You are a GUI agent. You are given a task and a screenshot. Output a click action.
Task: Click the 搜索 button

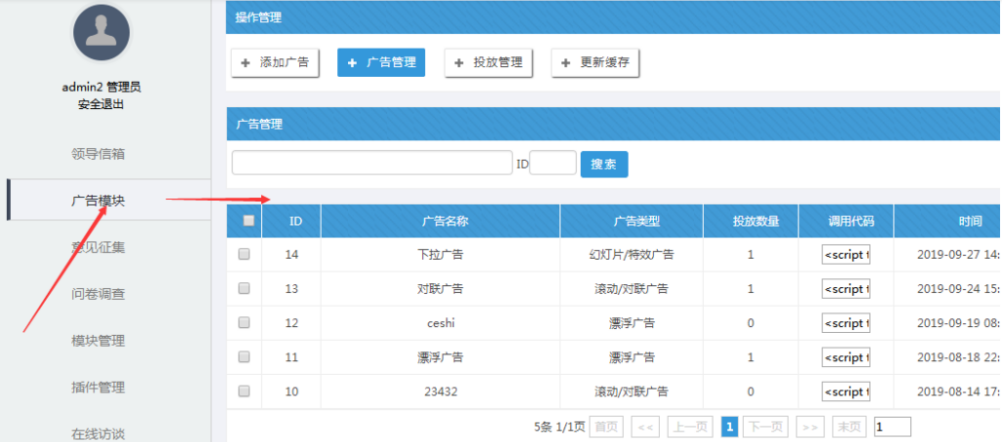tap(604, 164)
